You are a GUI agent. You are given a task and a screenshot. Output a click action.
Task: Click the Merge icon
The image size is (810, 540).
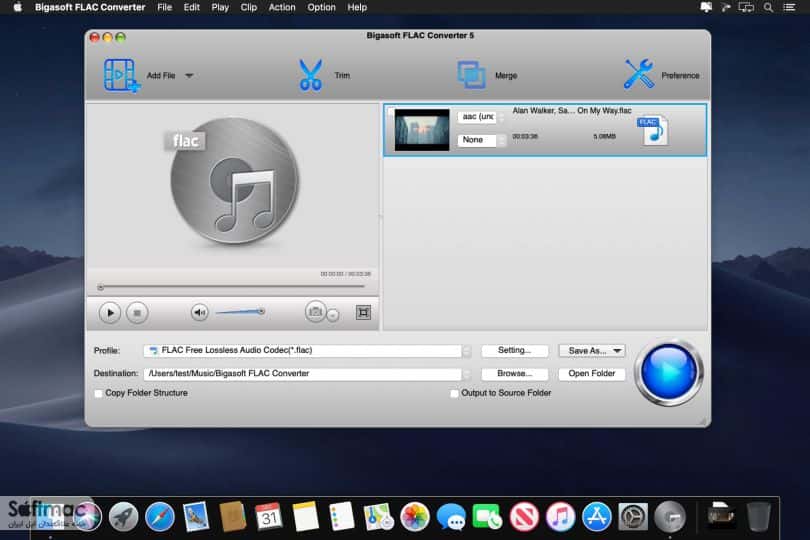click(x=471, y=75)
